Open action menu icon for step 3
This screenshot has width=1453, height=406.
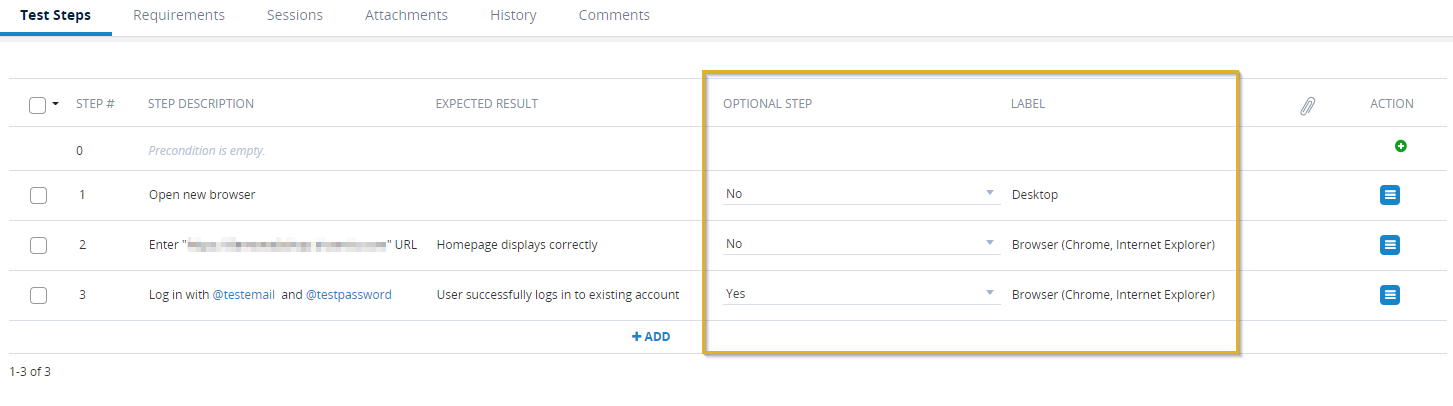(1390, 294)
